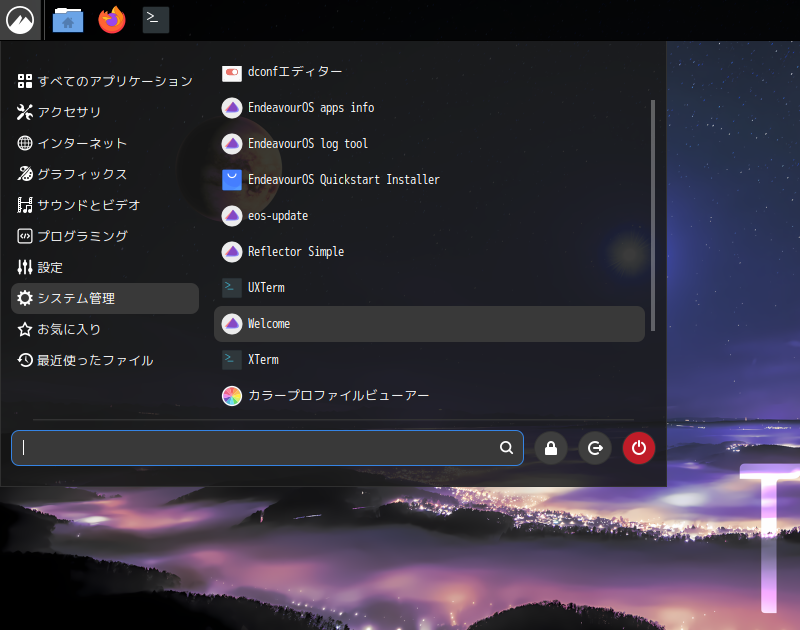Select プログラミング category
The width and height of the screenshot is (800, 630).
[105, 236]
